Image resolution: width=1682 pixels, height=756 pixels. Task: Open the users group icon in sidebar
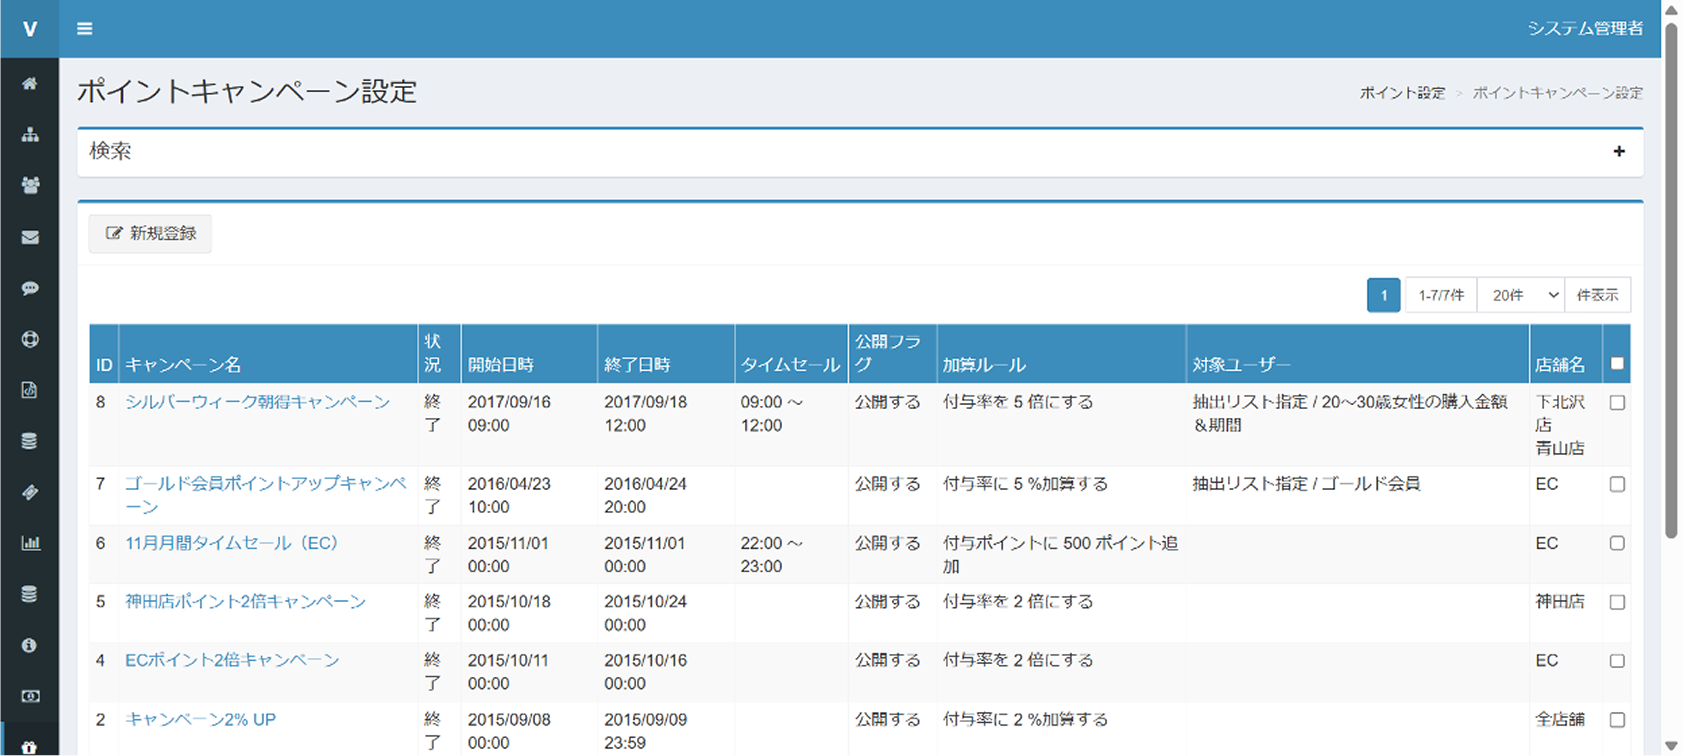coord(29,186)
